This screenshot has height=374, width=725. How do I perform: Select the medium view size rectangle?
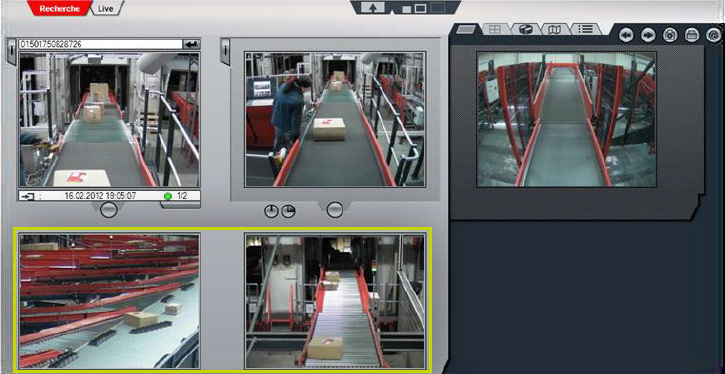[420, 8]
